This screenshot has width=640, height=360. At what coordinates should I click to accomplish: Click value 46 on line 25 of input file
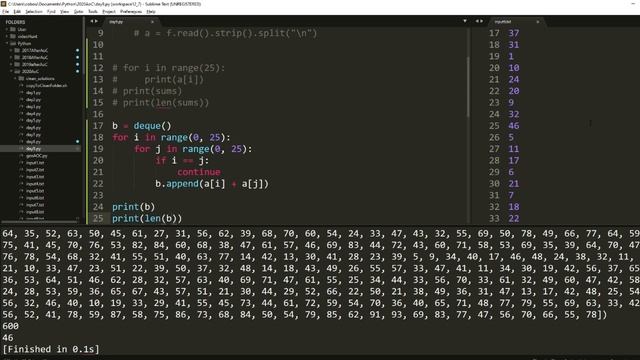513,126
